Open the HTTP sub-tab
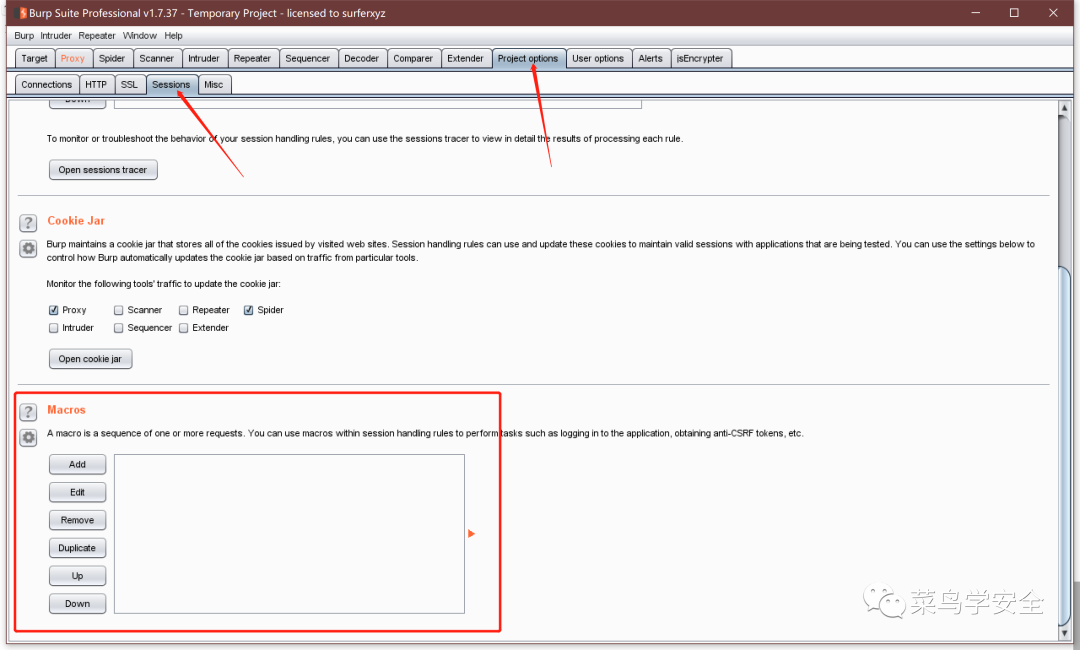 [x=96, y=85]
